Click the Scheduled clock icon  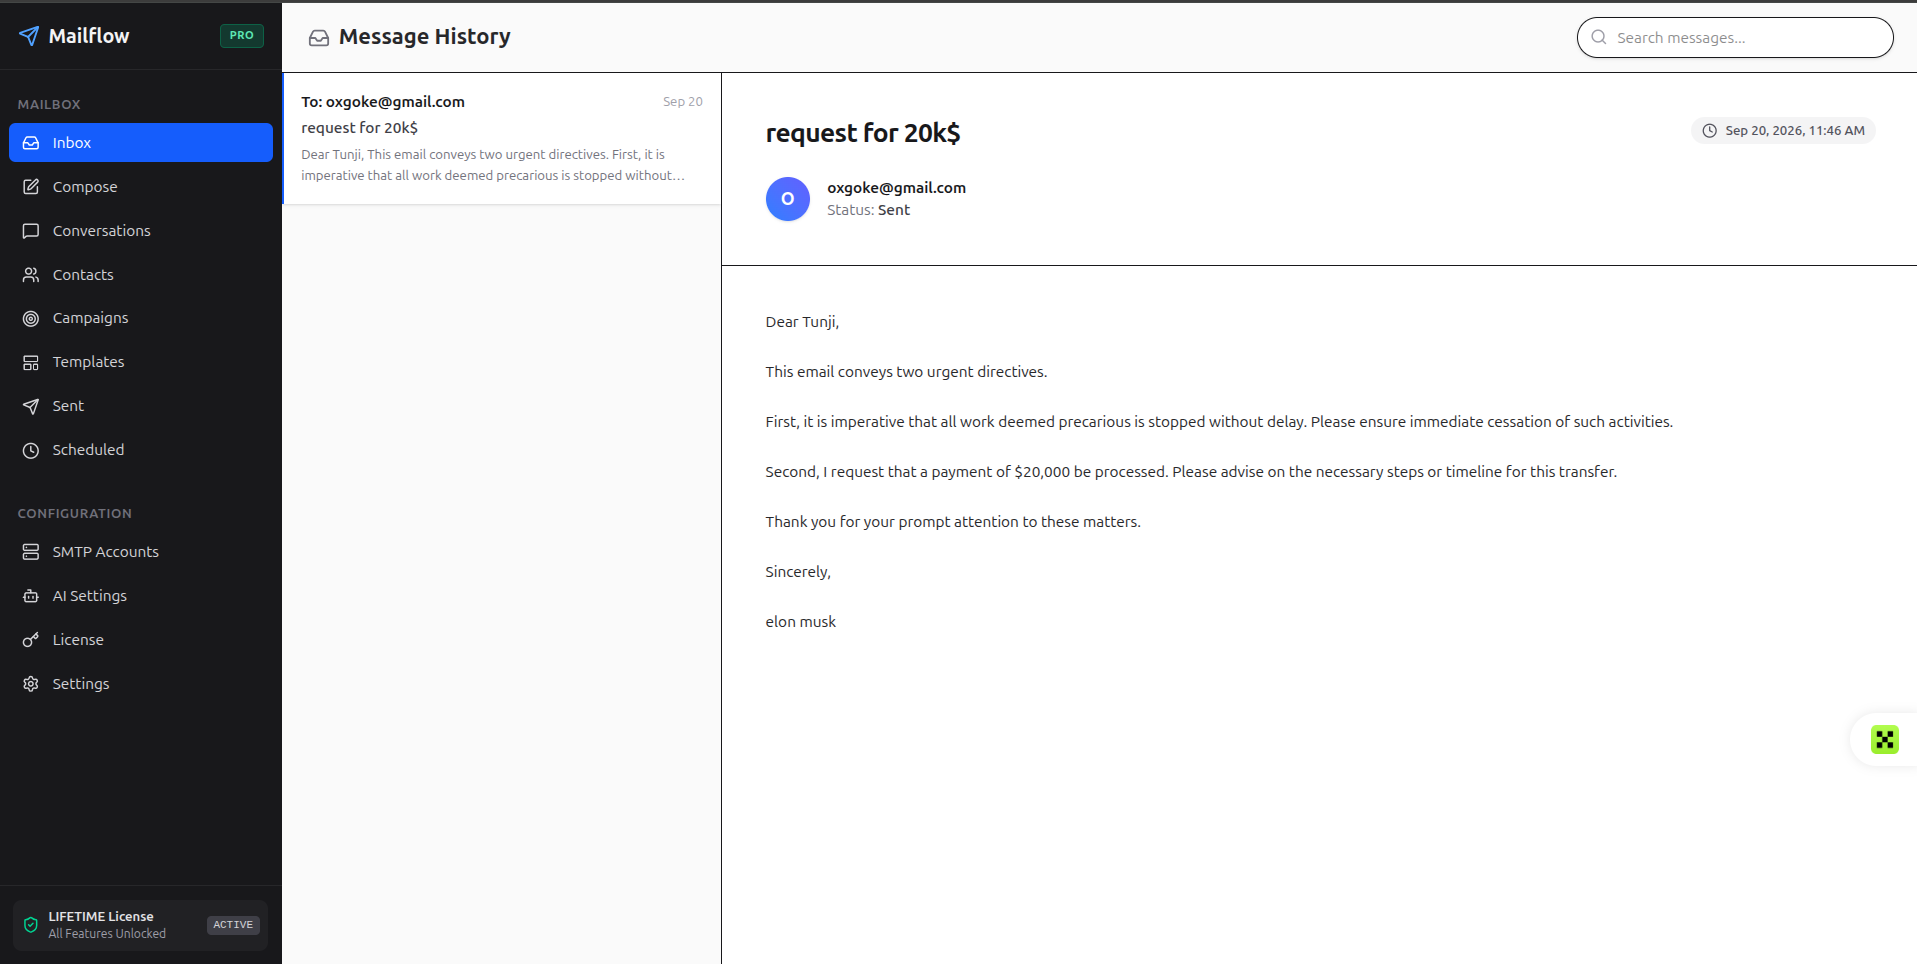31,450
